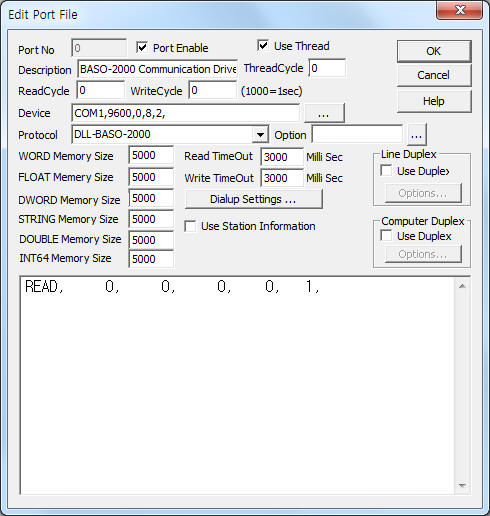This screenshot has height=516, width=490.
Task: Disable the Use Thread checkbox
Action: tap(263, 45)
